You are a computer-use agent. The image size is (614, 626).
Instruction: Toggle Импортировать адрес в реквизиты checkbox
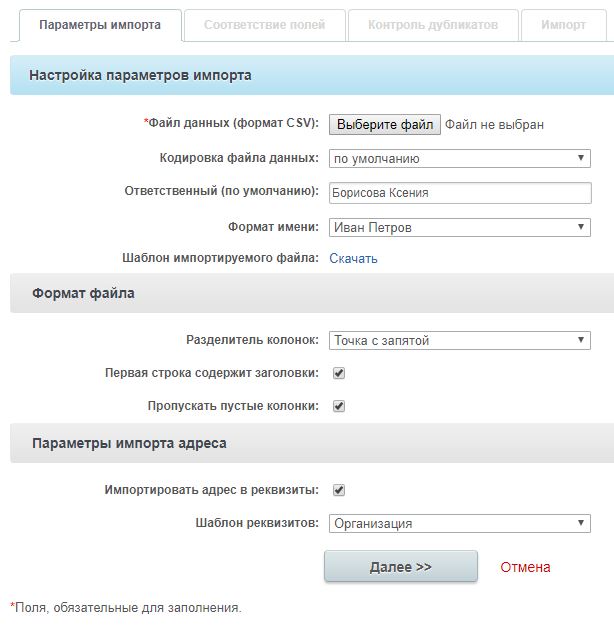tap(339, 490)
